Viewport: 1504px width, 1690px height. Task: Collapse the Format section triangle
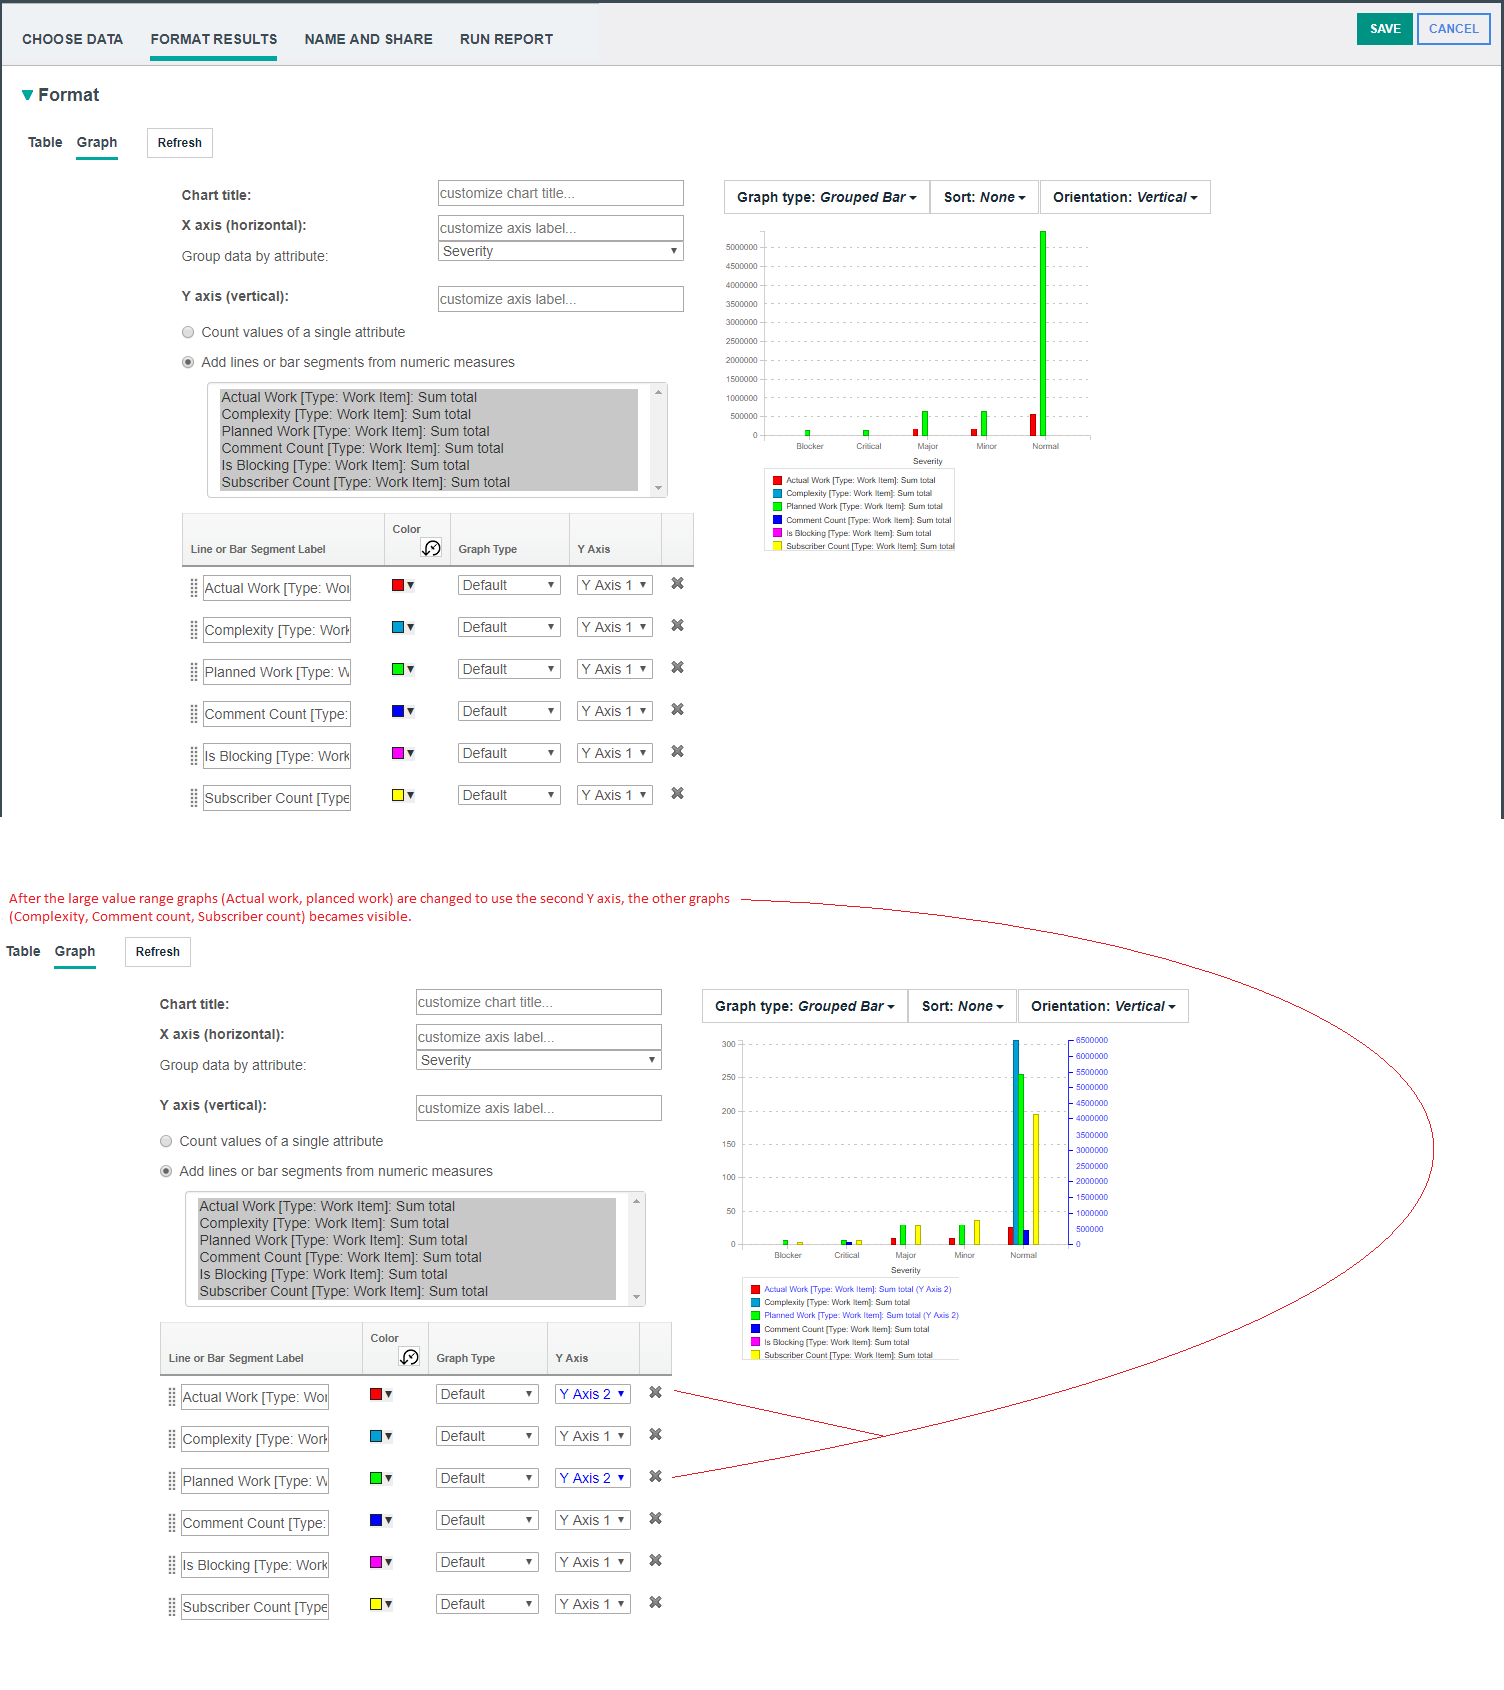28,95
